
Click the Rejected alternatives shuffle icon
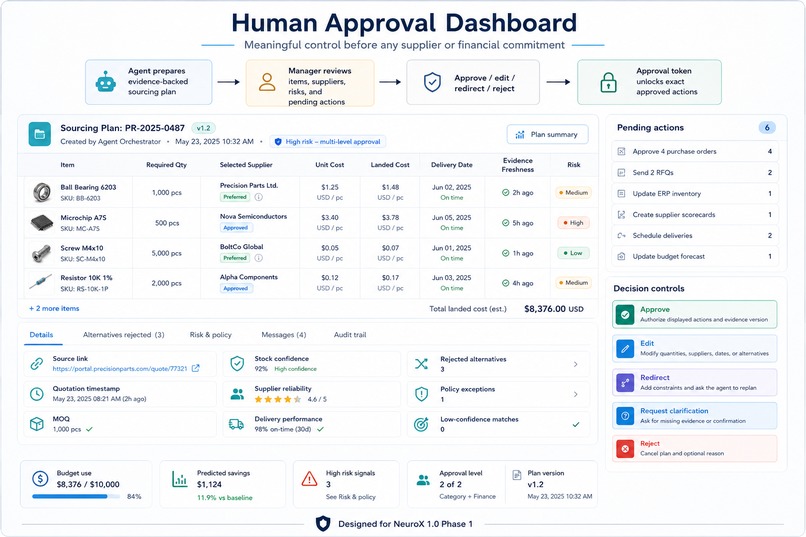(x=421, y=364)
